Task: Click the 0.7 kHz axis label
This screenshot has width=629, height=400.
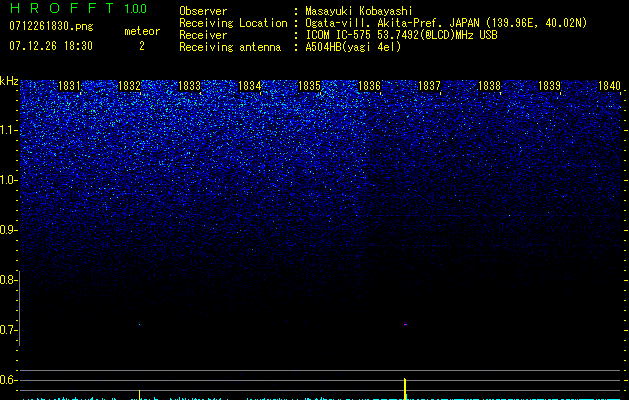Action: click(8, 330)
